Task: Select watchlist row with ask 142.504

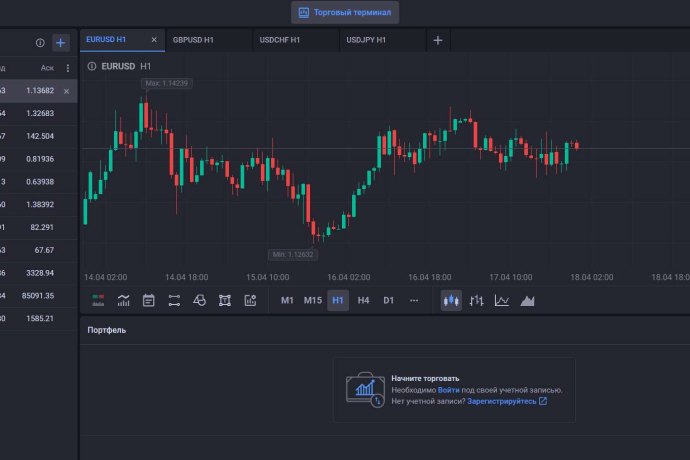Action: click(39, 136)
